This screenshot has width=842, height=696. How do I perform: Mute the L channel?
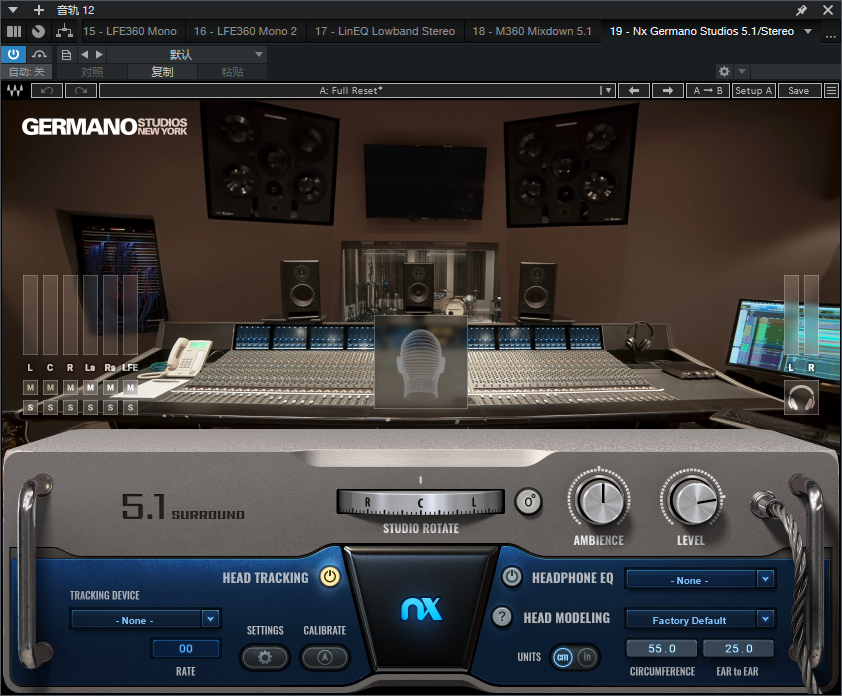(x=31, y=387)
